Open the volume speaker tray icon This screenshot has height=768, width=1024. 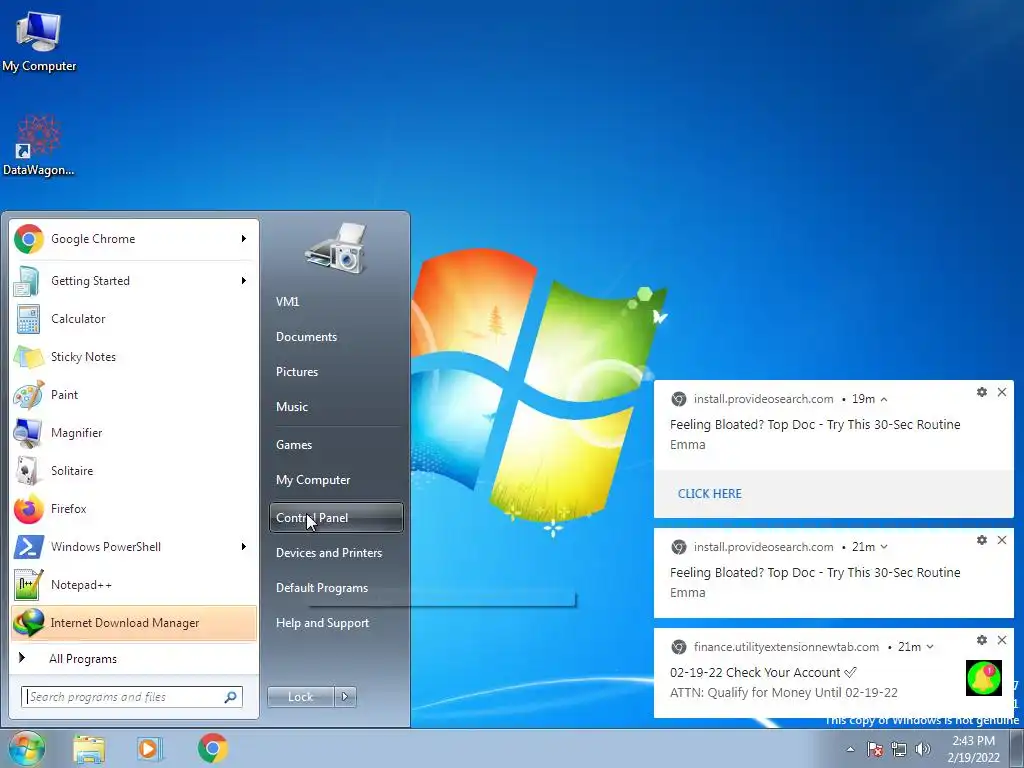click(923, 749)
